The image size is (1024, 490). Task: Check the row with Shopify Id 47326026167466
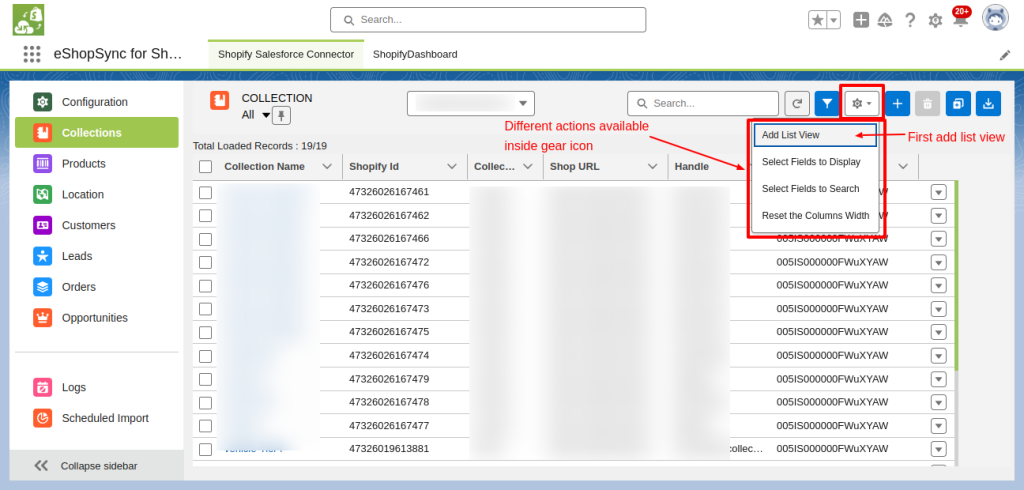tap(206, 239)
